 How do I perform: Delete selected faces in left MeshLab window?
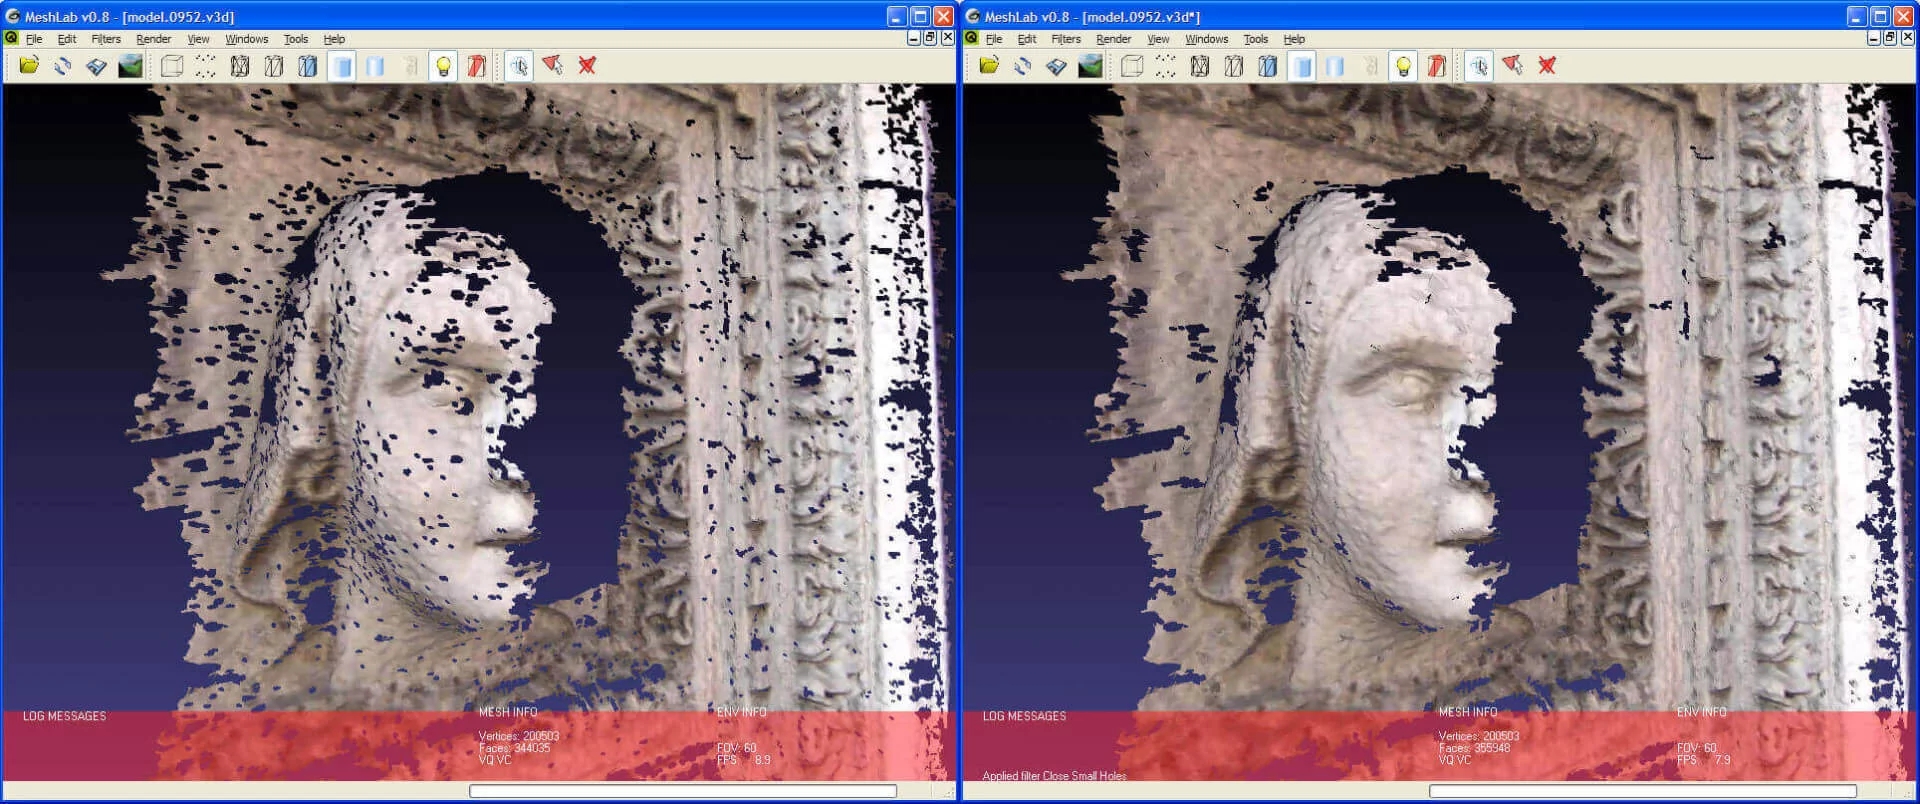[x=587, y=66]
